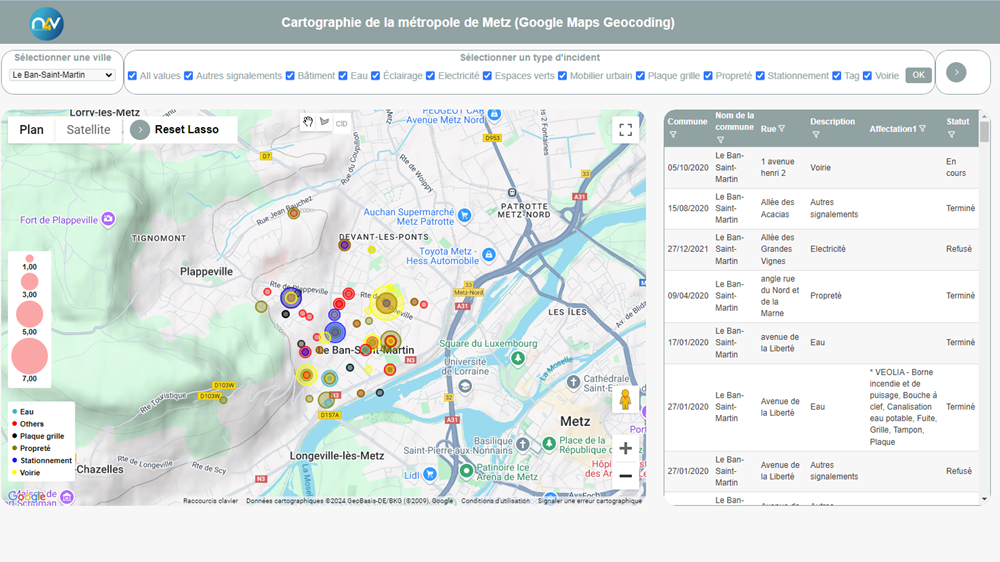Image resolution: width=1000 pixels, height=562 pixels.
Task: Toggle the Éclairage incident checkbox
Action: (375, 76)
